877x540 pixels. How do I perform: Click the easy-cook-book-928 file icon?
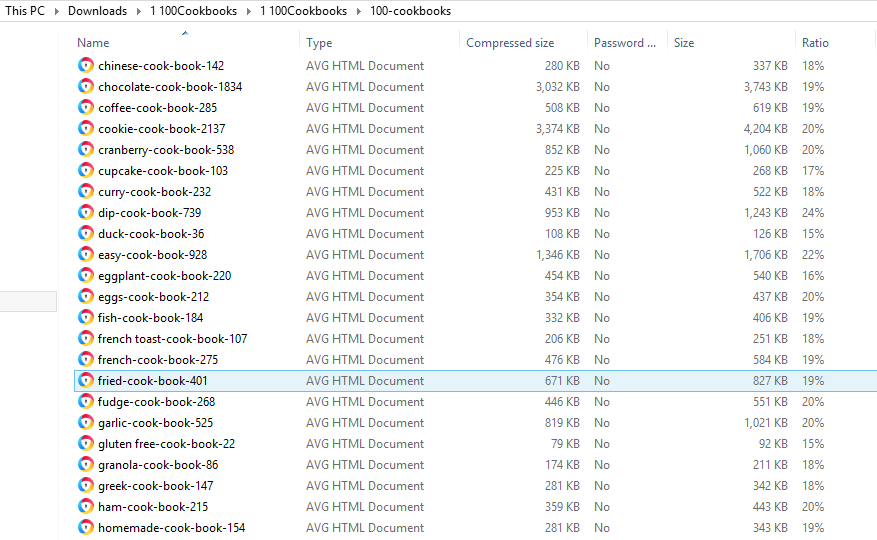86,255
